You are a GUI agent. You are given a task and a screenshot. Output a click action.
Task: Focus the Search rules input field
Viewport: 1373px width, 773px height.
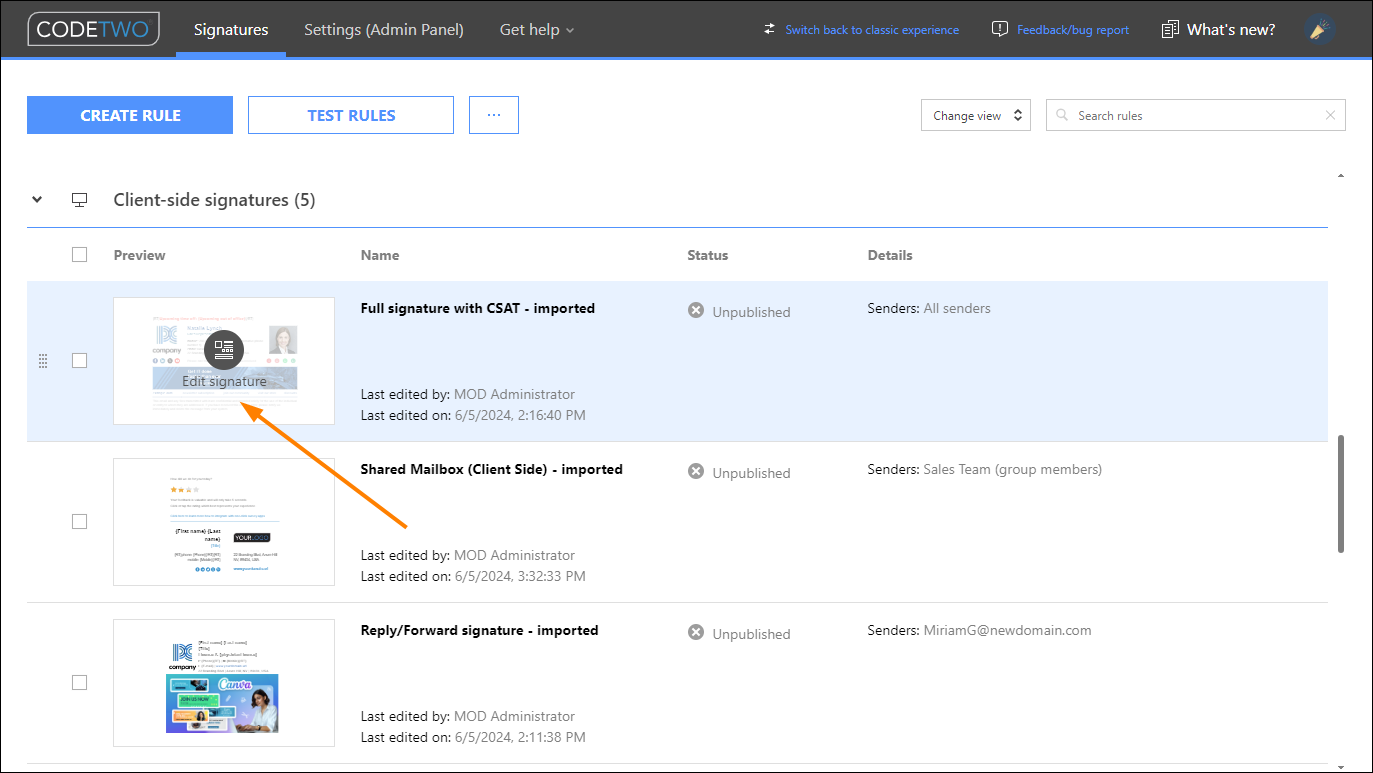pyautogui.click(x=1196, y=115)
